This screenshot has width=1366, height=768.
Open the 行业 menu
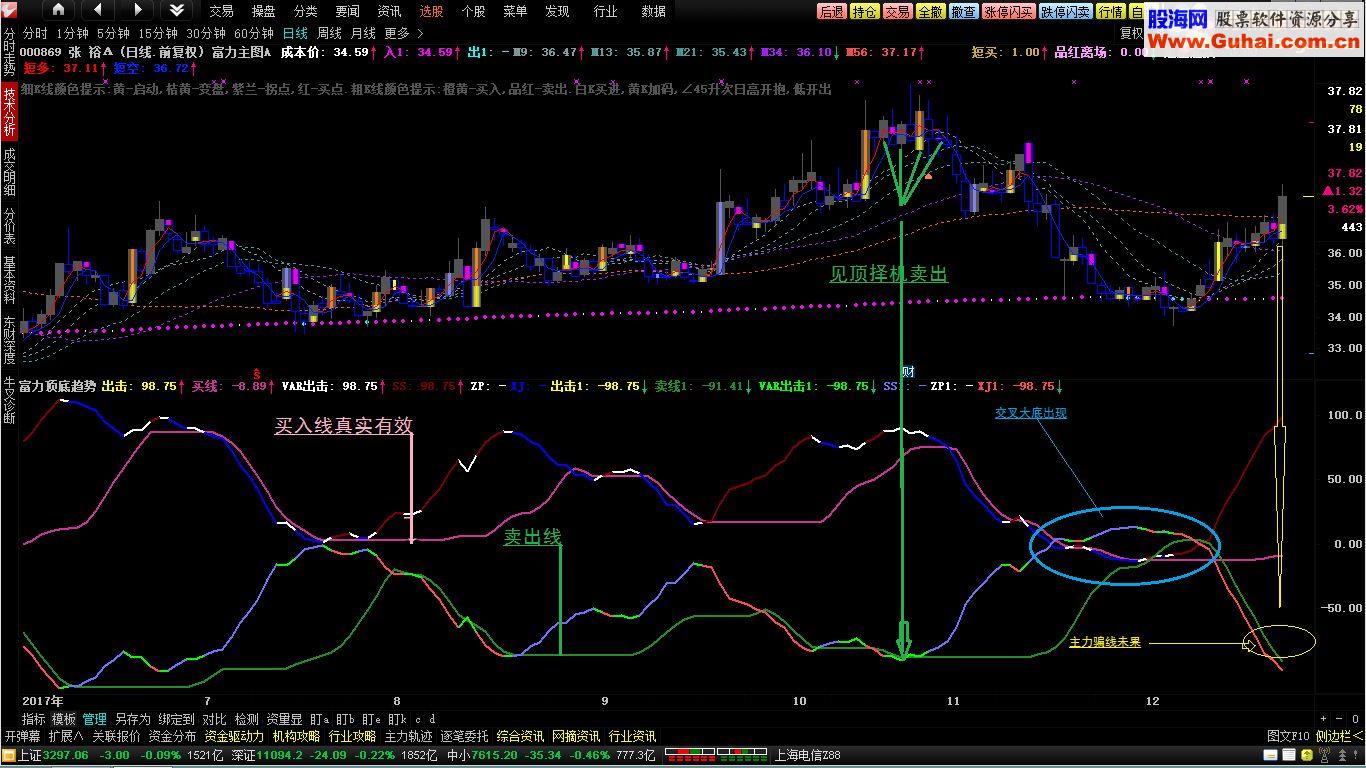[x=605, y=11]
